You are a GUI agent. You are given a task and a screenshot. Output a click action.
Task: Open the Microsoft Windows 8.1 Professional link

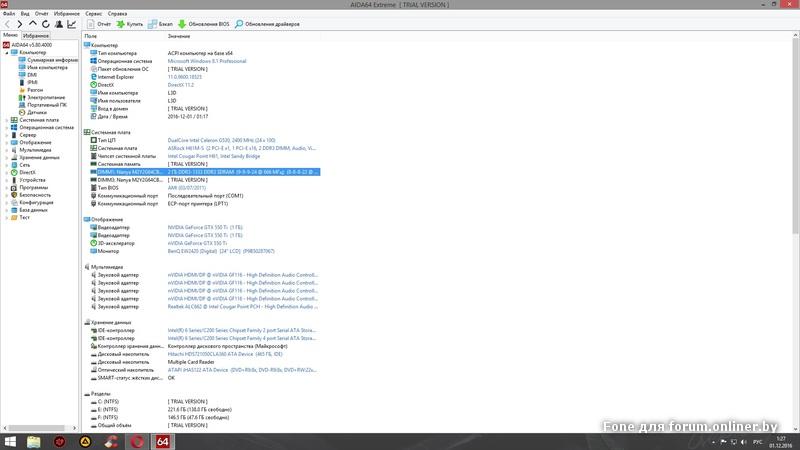tap(207, 61)
